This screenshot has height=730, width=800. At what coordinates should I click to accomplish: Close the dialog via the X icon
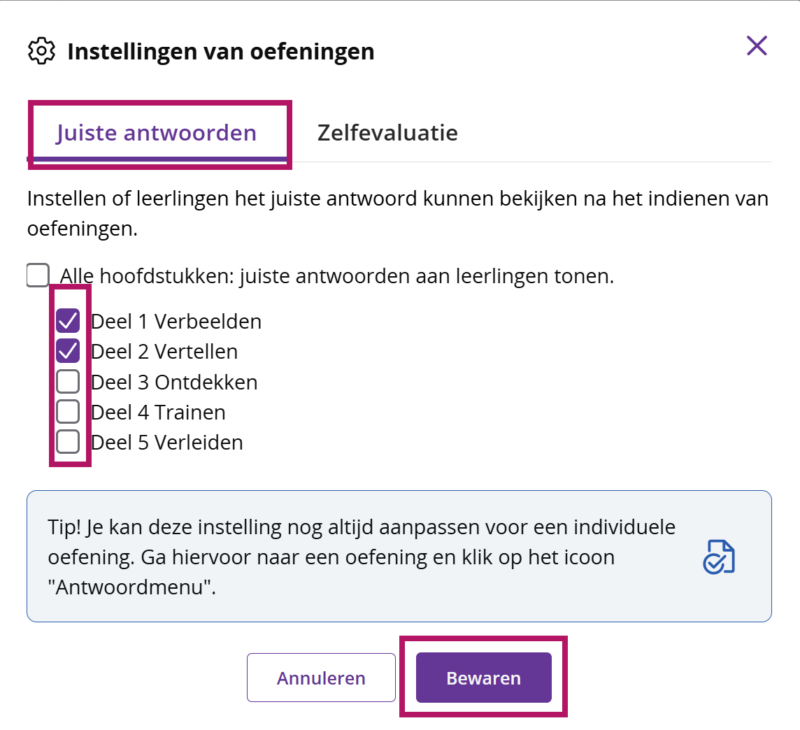pyautogui.click(x=757, y=46)
